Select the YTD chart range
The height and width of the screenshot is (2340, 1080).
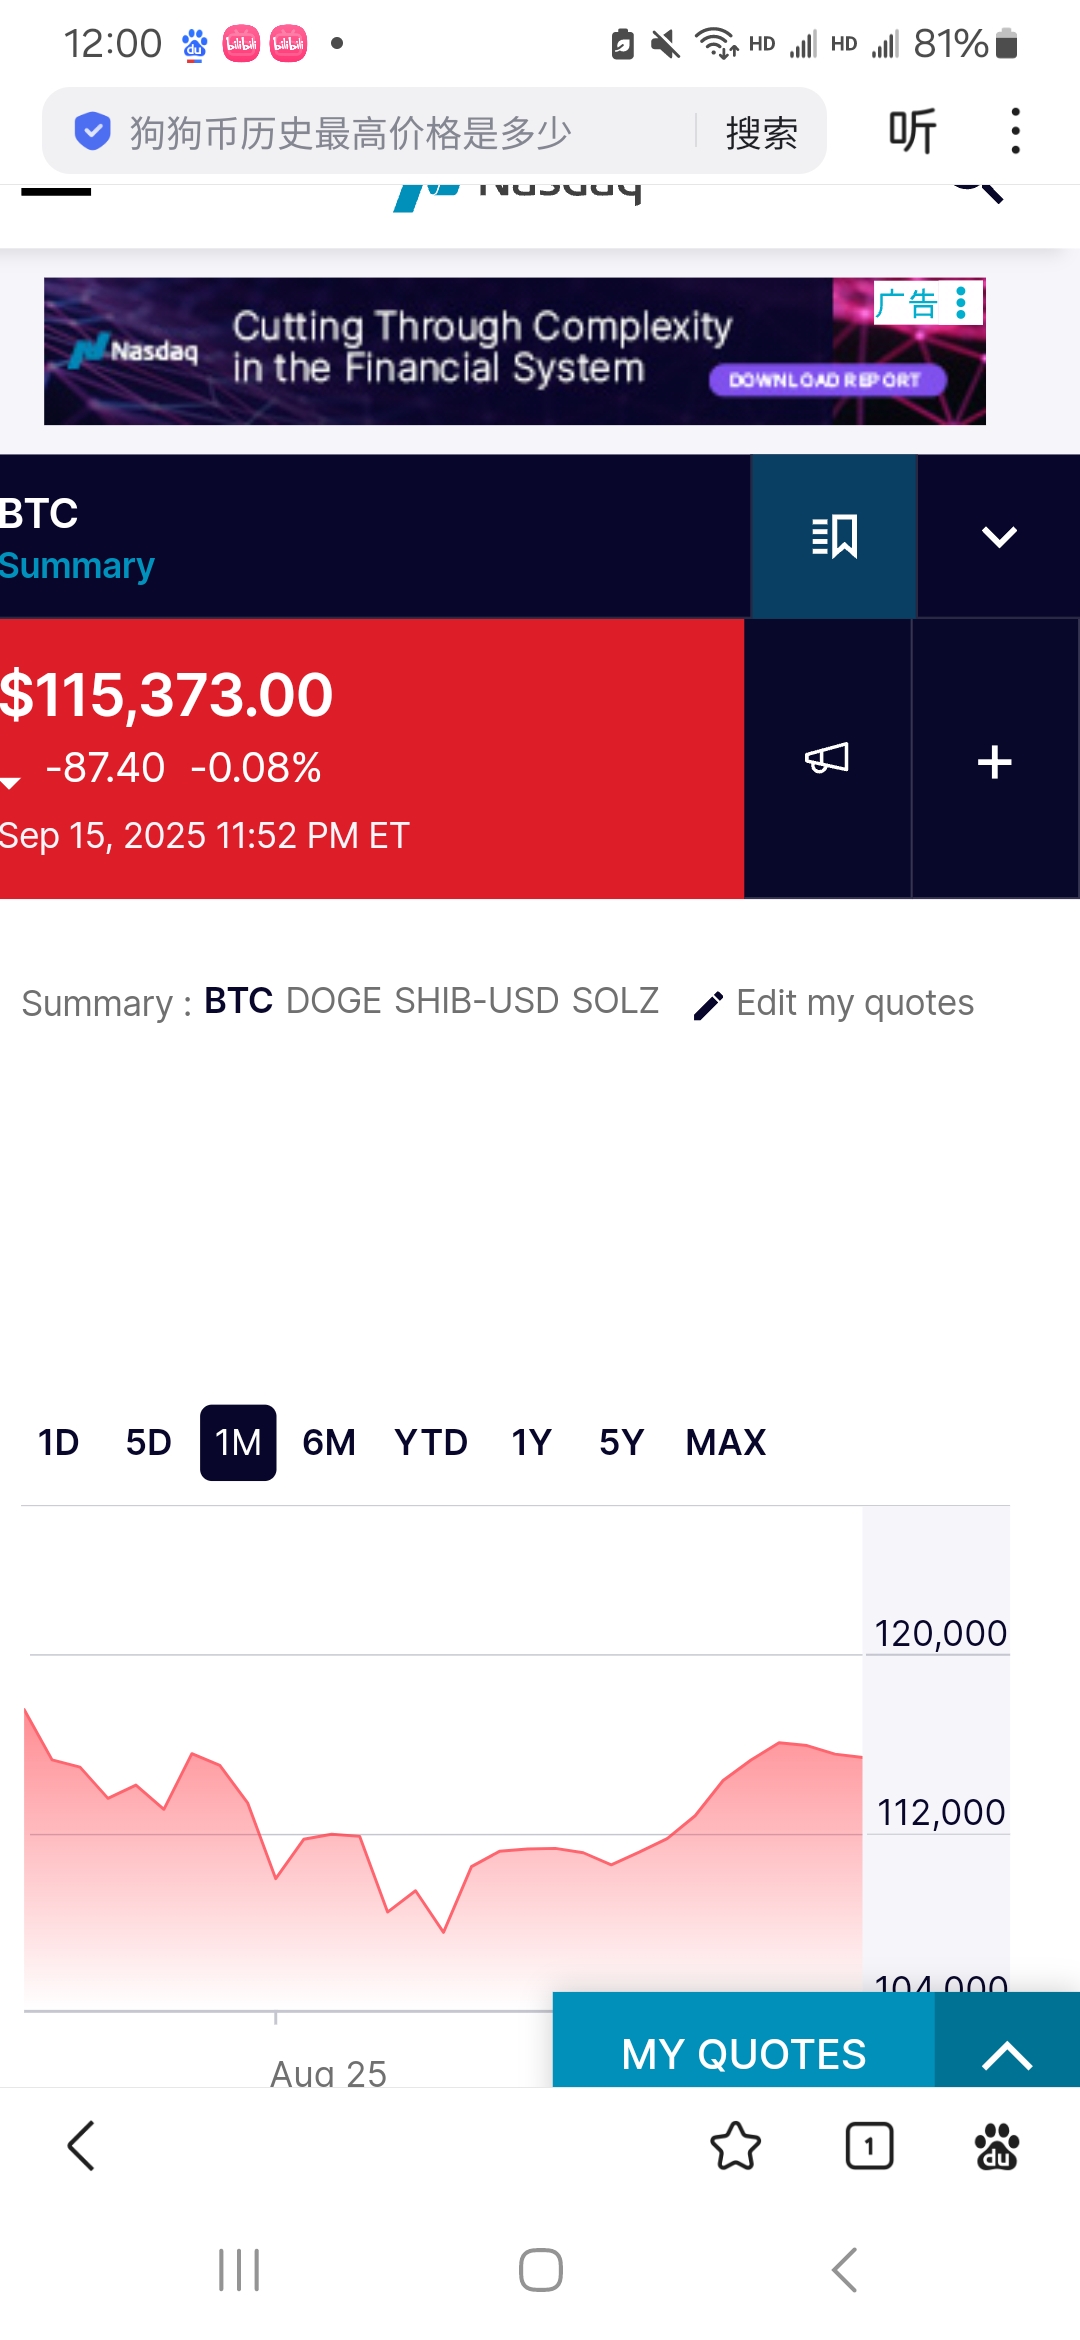tap(431, 1442)
